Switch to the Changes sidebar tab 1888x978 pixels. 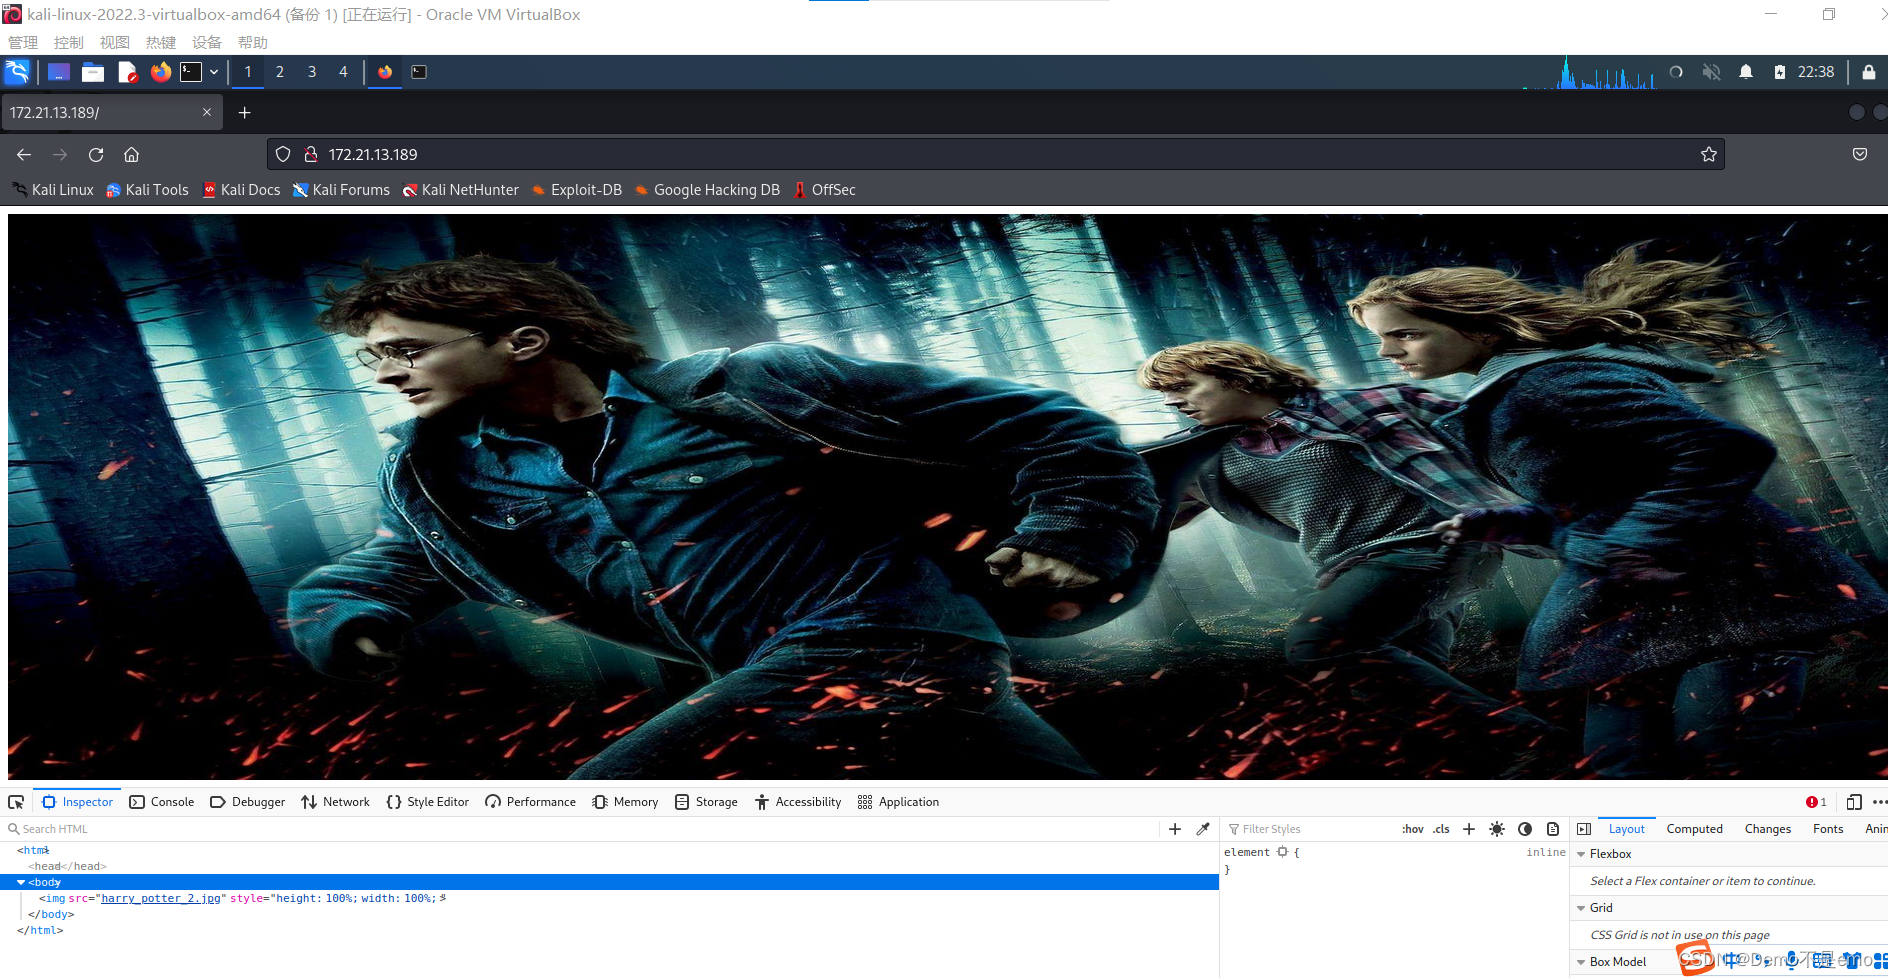pos(1768,829)
